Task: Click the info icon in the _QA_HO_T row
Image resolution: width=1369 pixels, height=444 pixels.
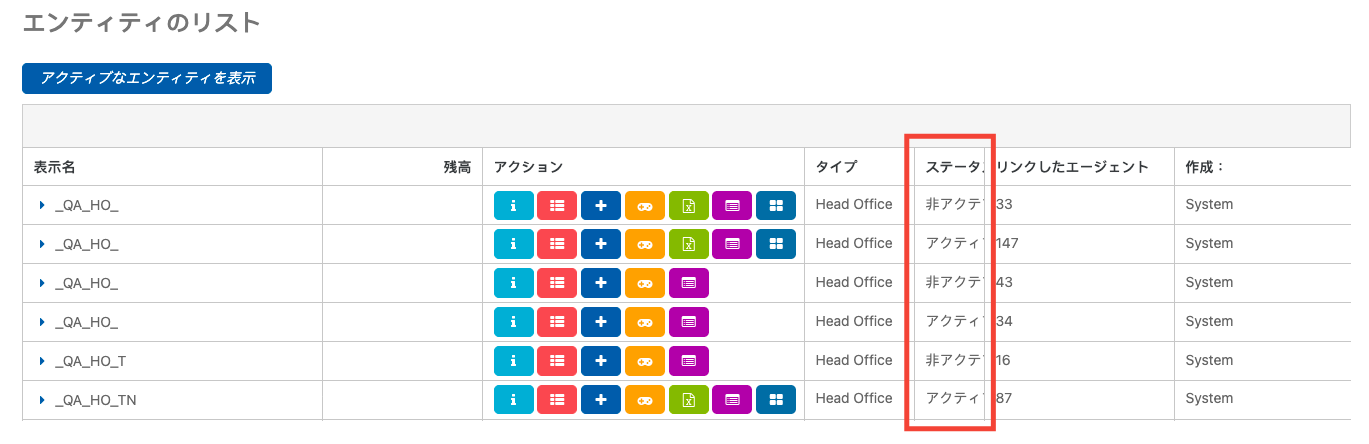Action: tap(513, 360)
